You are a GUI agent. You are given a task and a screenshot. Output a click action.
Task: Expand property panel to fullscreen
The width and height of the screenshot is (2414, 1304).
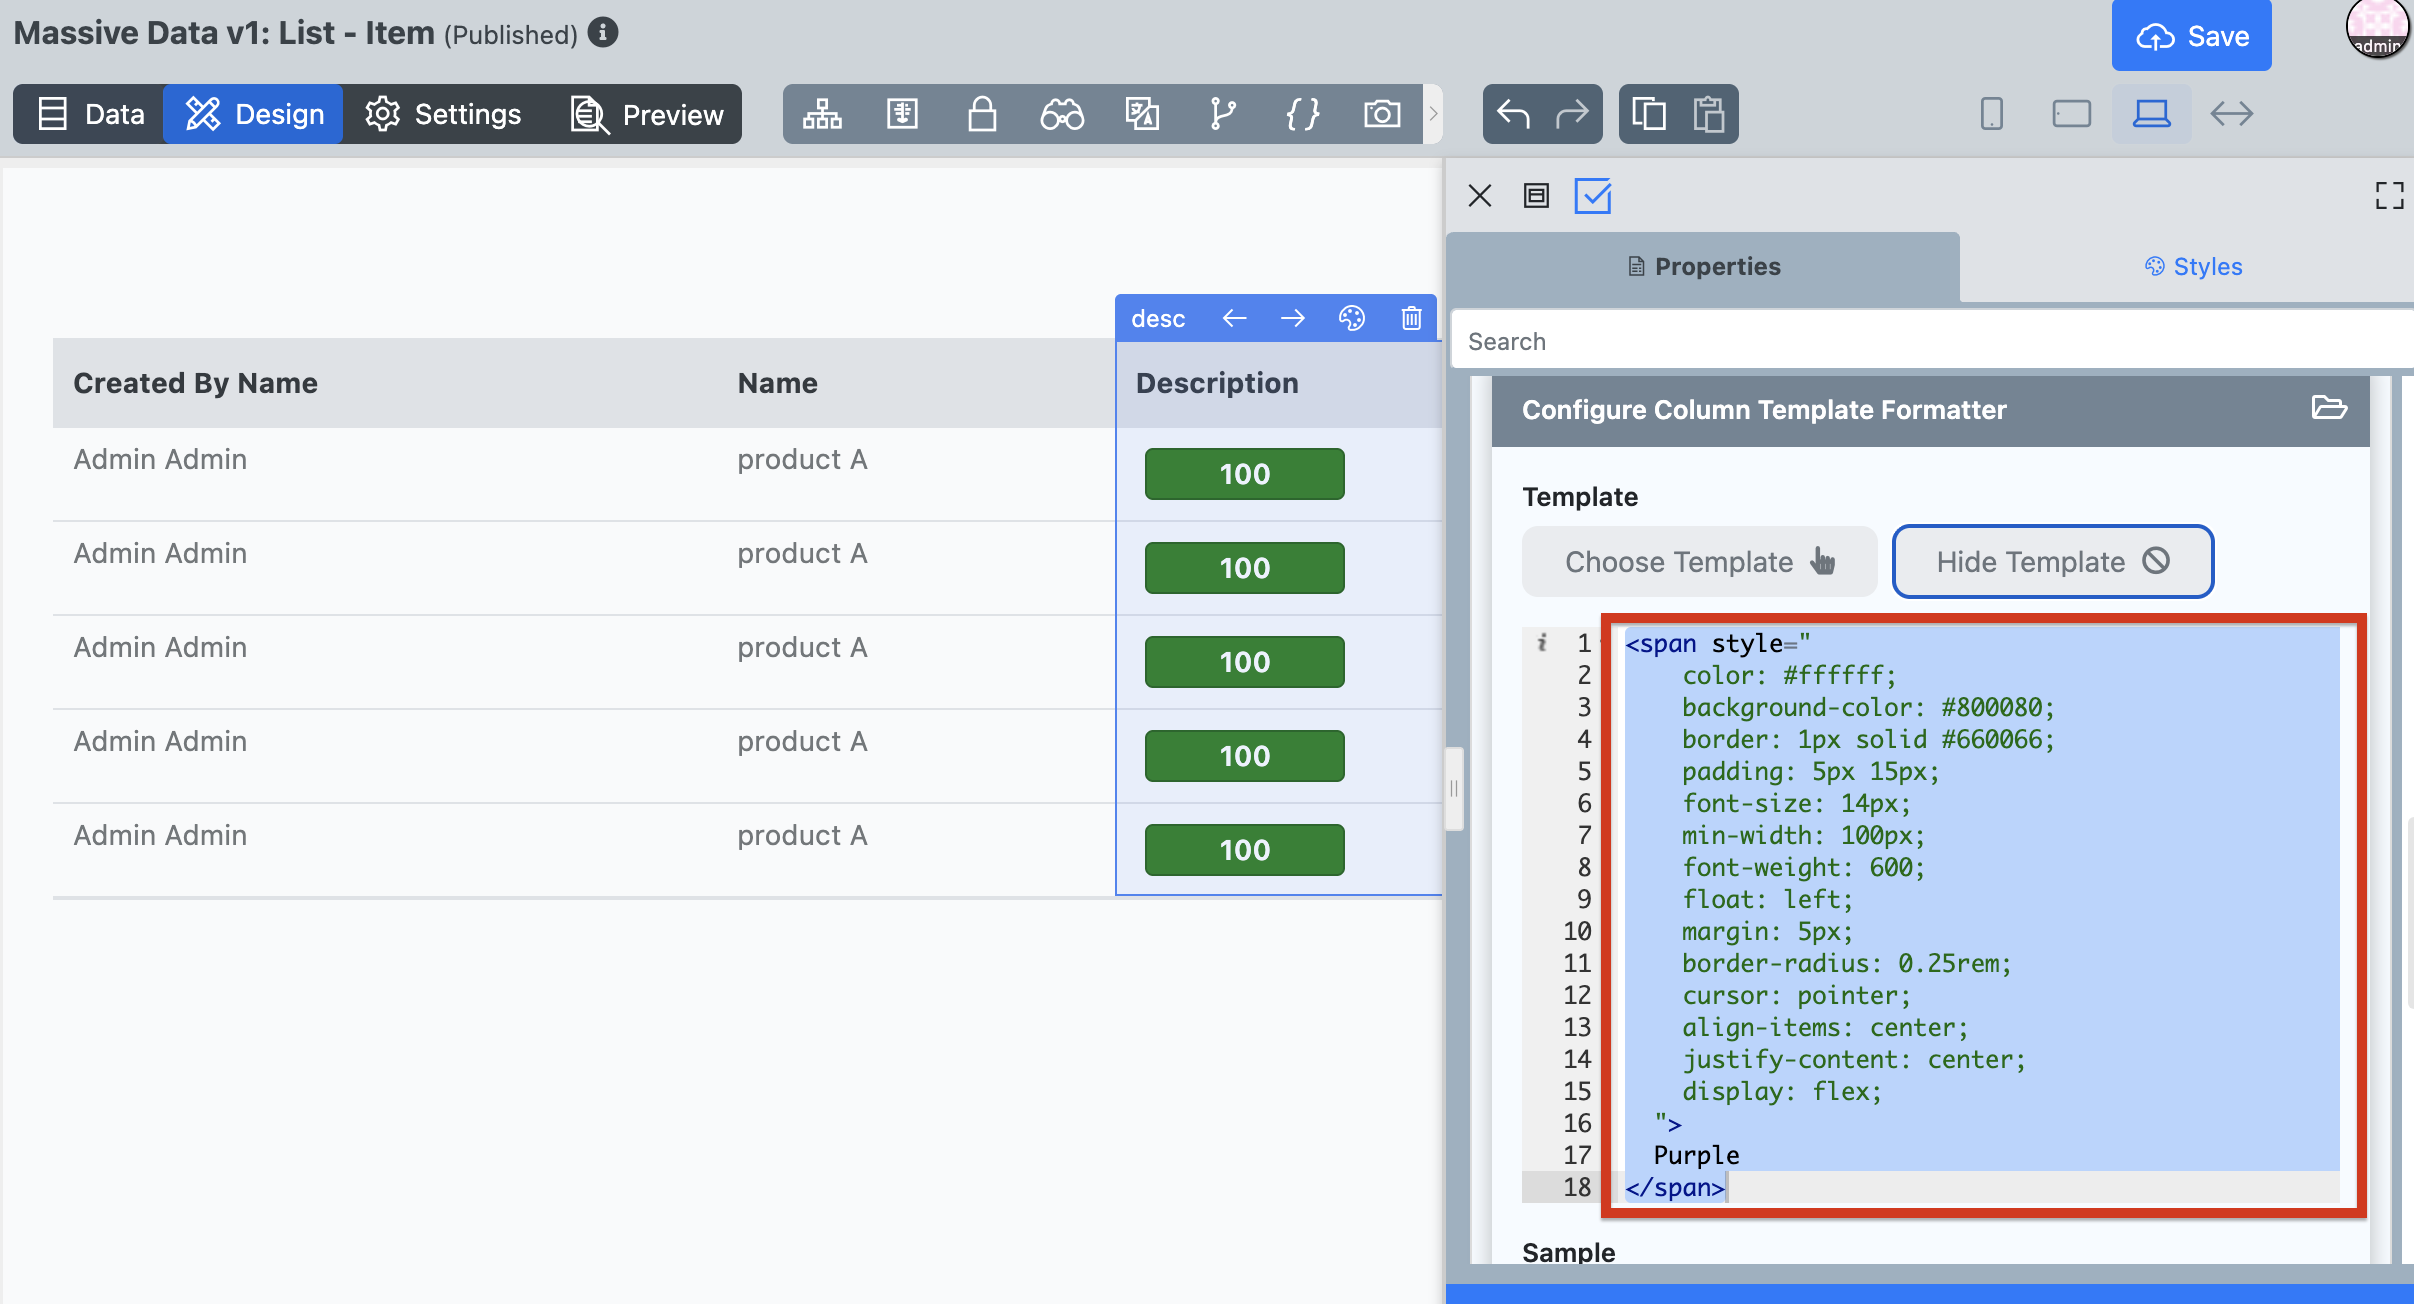(2389, 196)
